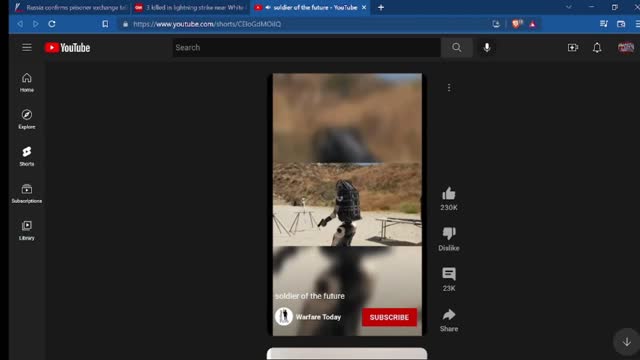
Task: Dislike the soldier of the future short
Action: pos(449,233)
